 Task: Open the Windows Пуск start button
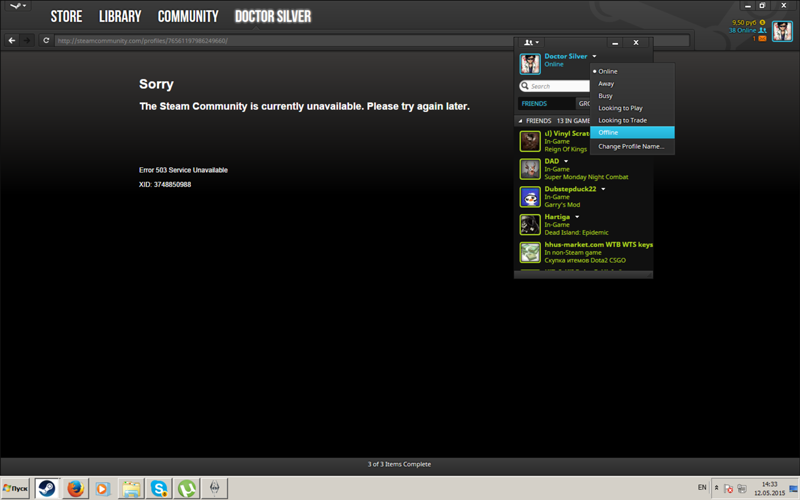pos(15,488)
